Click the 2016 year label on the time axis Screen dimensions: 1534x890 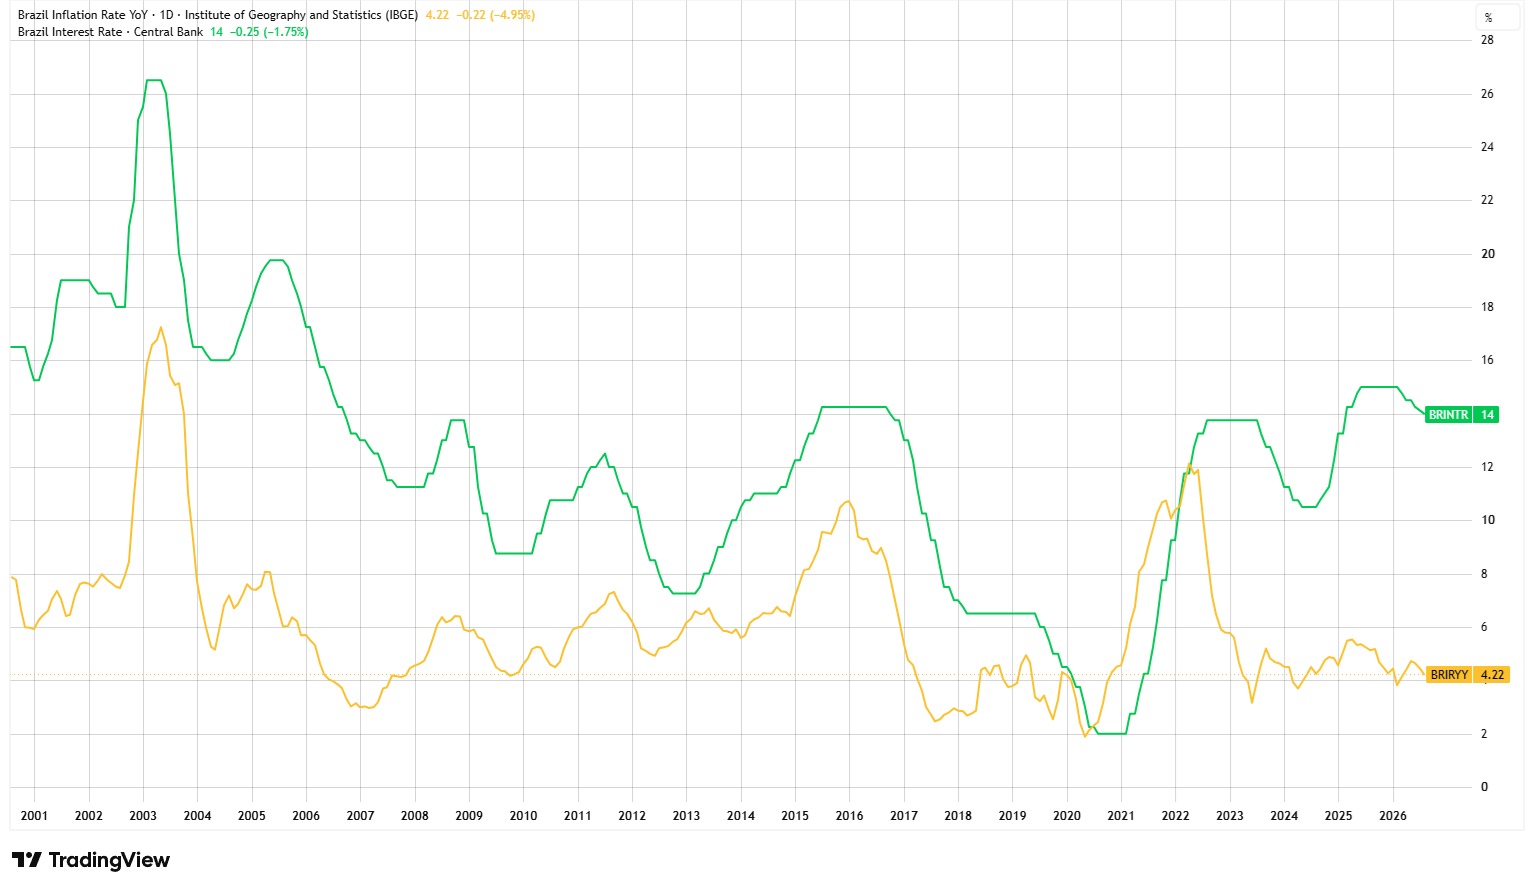[x=849, y=816]
